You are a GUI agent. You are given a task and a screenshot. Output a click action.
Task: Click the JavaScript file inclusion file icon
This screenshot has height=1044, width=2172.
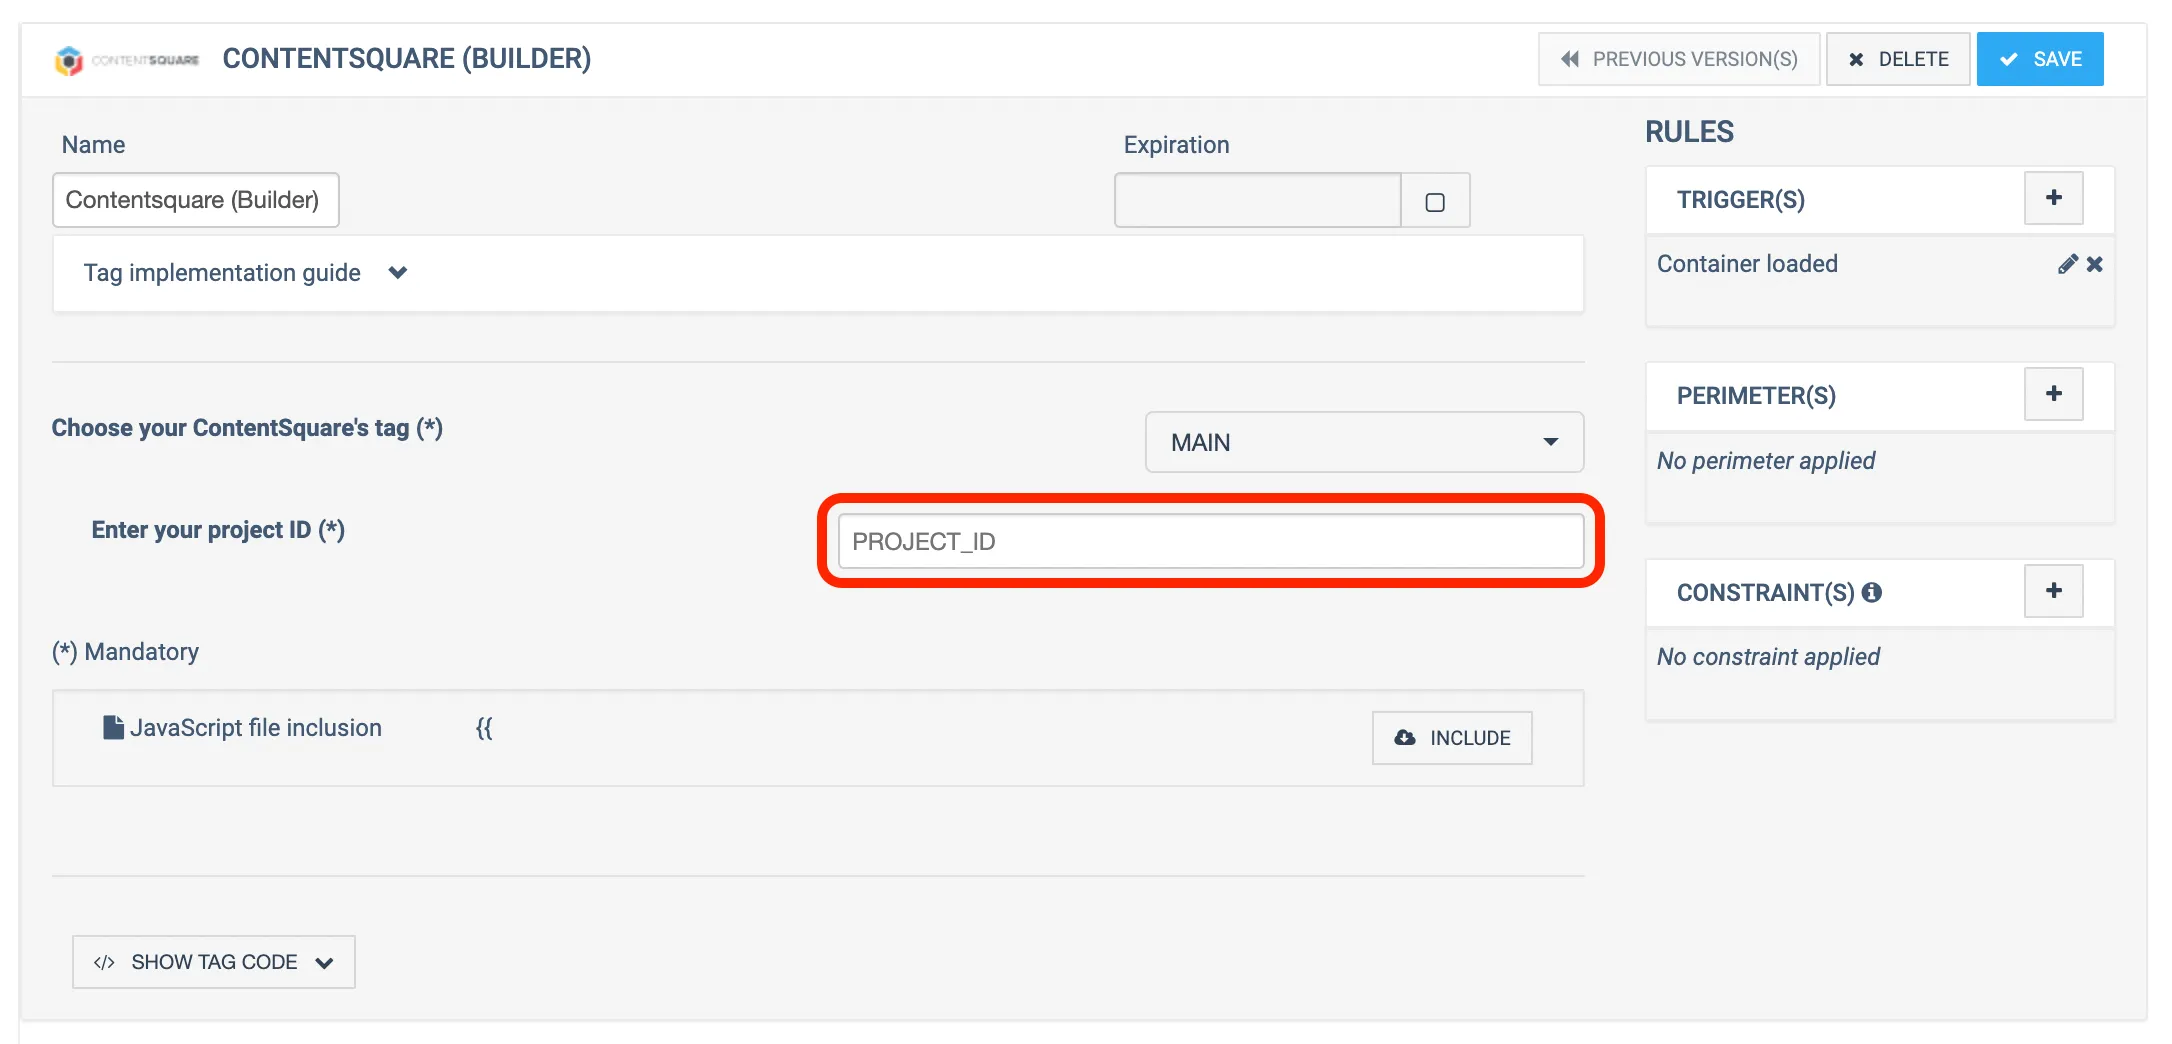click(x=113, y=727)
